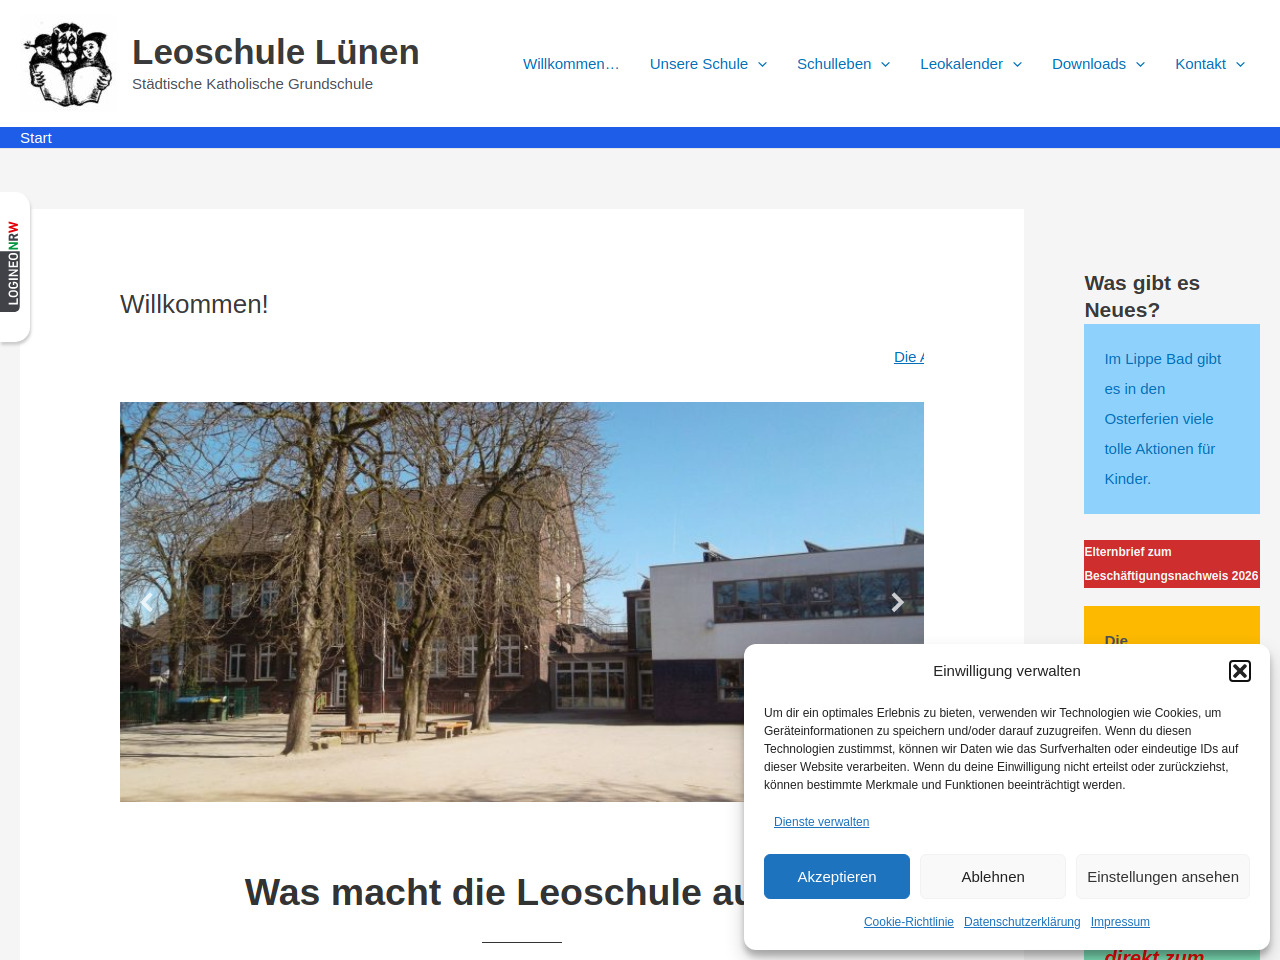Close the consent dialog with X
The width and height of the screenshot is (1280, 960).
click(x=1239, y=671)
